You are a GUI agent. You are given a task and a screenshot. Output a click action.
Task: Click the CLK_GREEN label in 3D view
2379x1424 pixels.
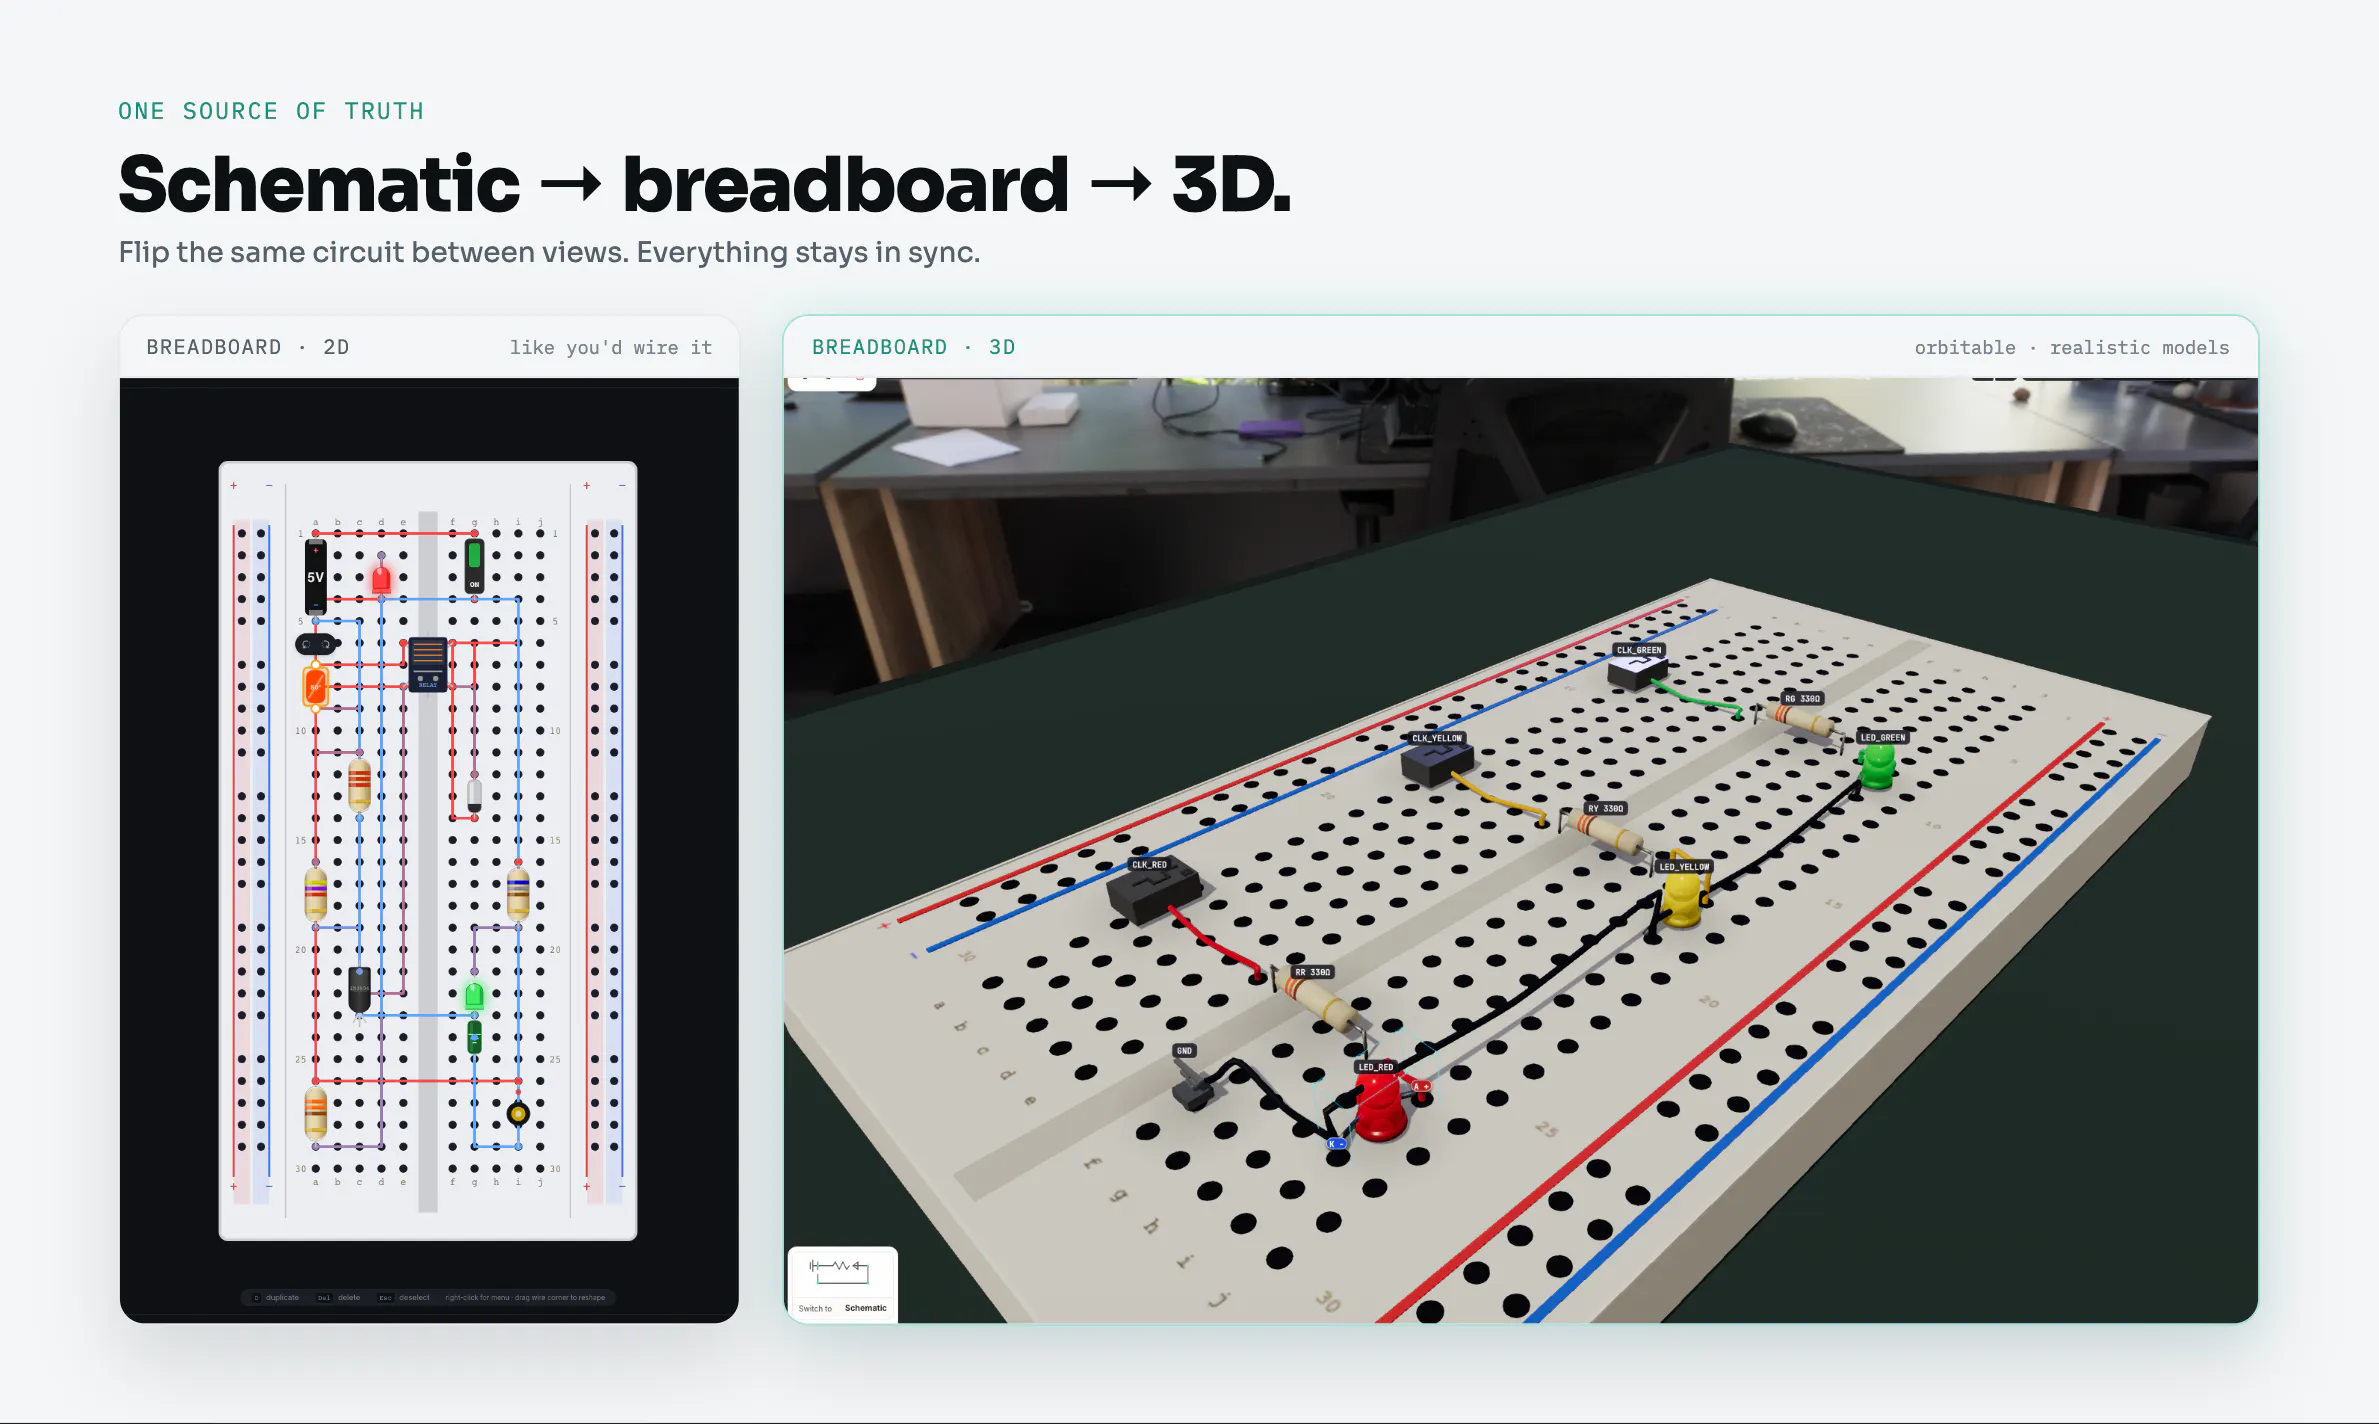(1639, 650)
